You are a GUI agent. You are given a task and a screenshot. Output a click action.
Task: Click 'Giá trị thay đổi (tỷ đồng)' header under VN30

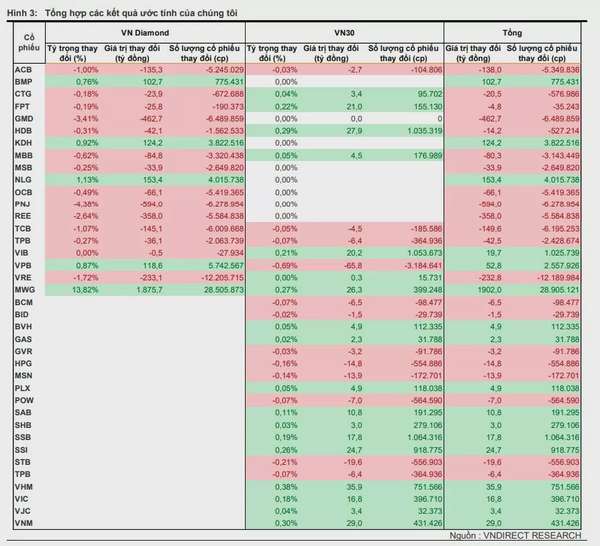pyautogui.click(x=331, y=53)
